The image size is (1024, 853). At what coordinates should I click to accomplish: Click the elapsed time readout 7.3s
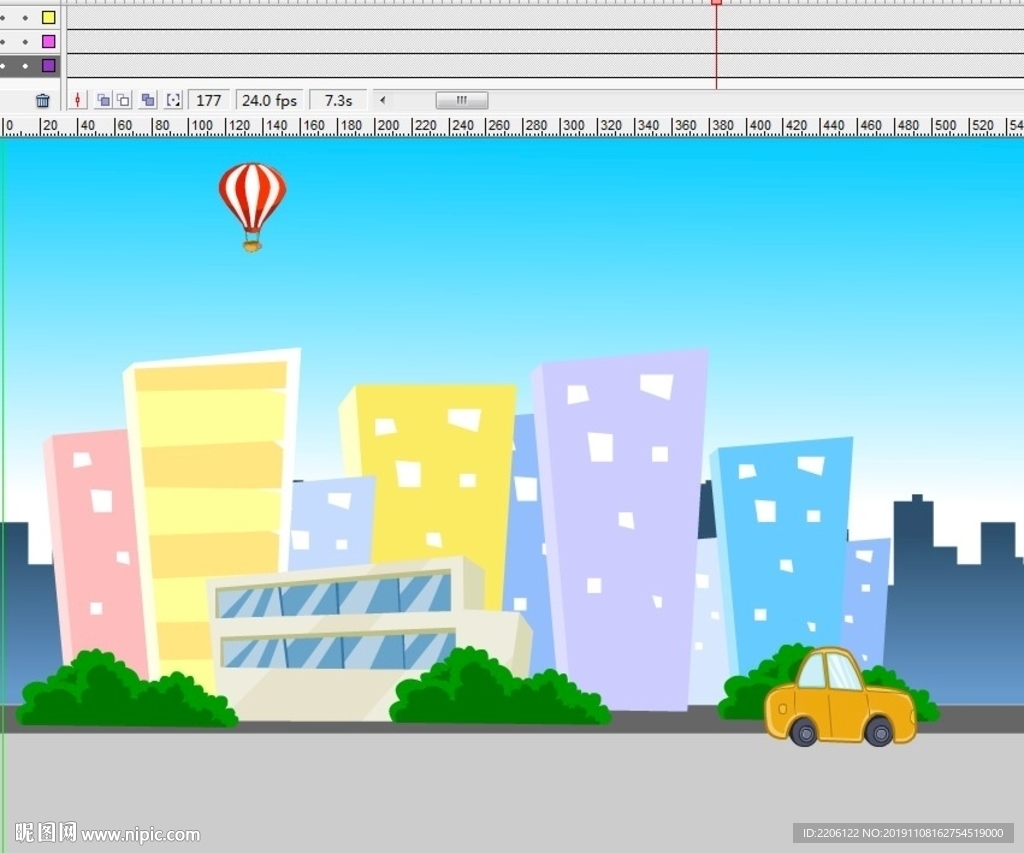338,100
